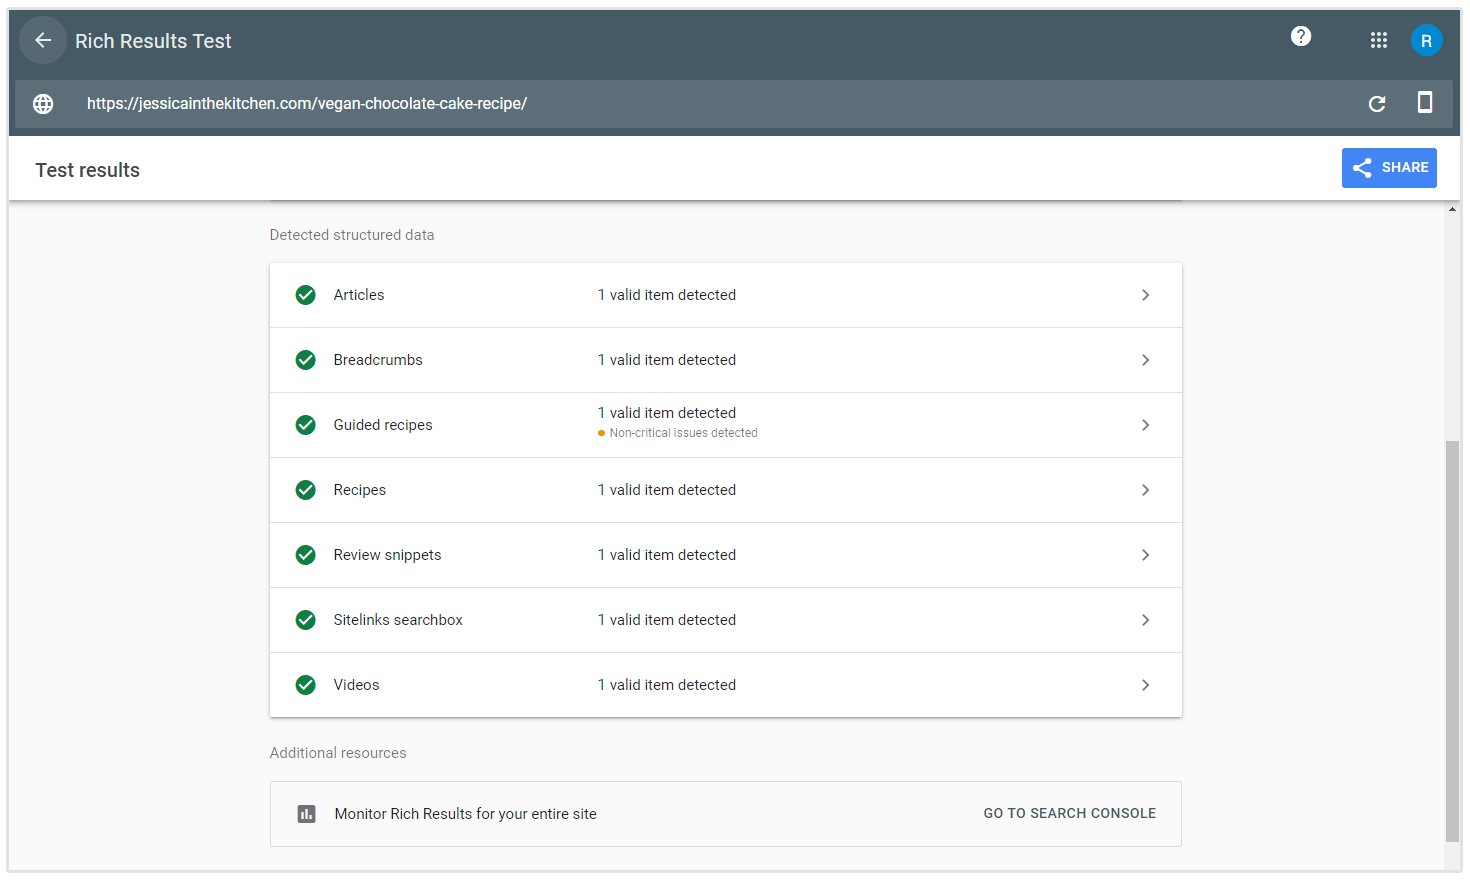Viewport: 1470px width, 880px height.
Task: Click GO TO SEARCH CONSOLE link
Action: (x=1069, y=814)
